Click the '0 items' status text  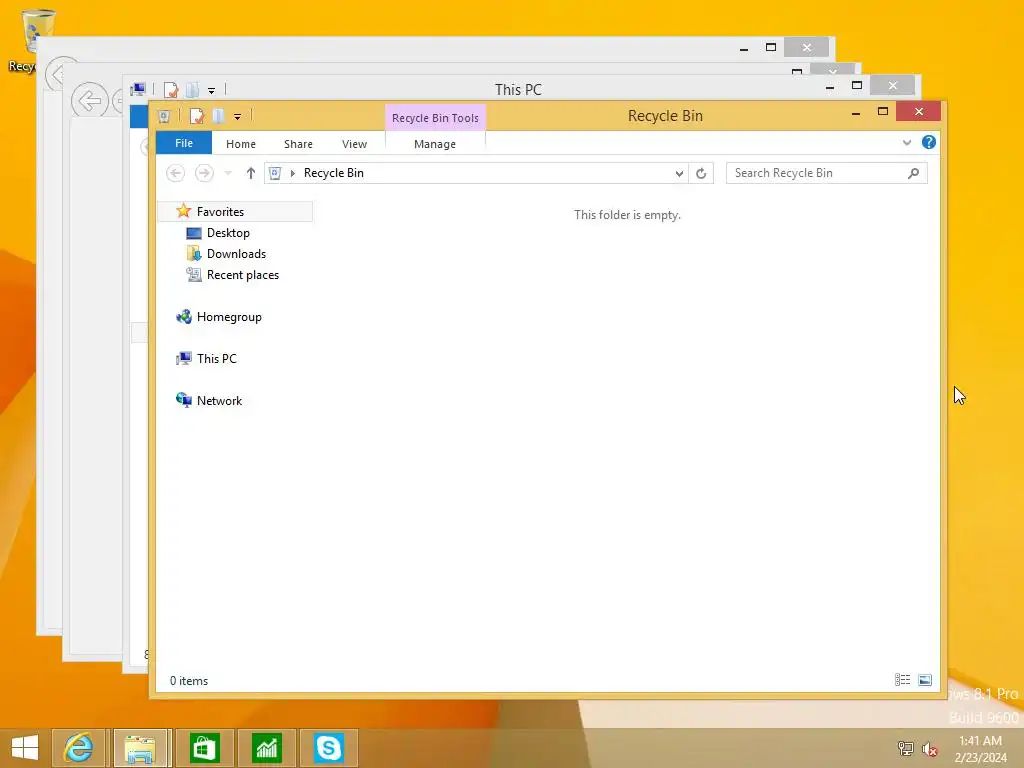pyautogui.click(x=189, y=680)
